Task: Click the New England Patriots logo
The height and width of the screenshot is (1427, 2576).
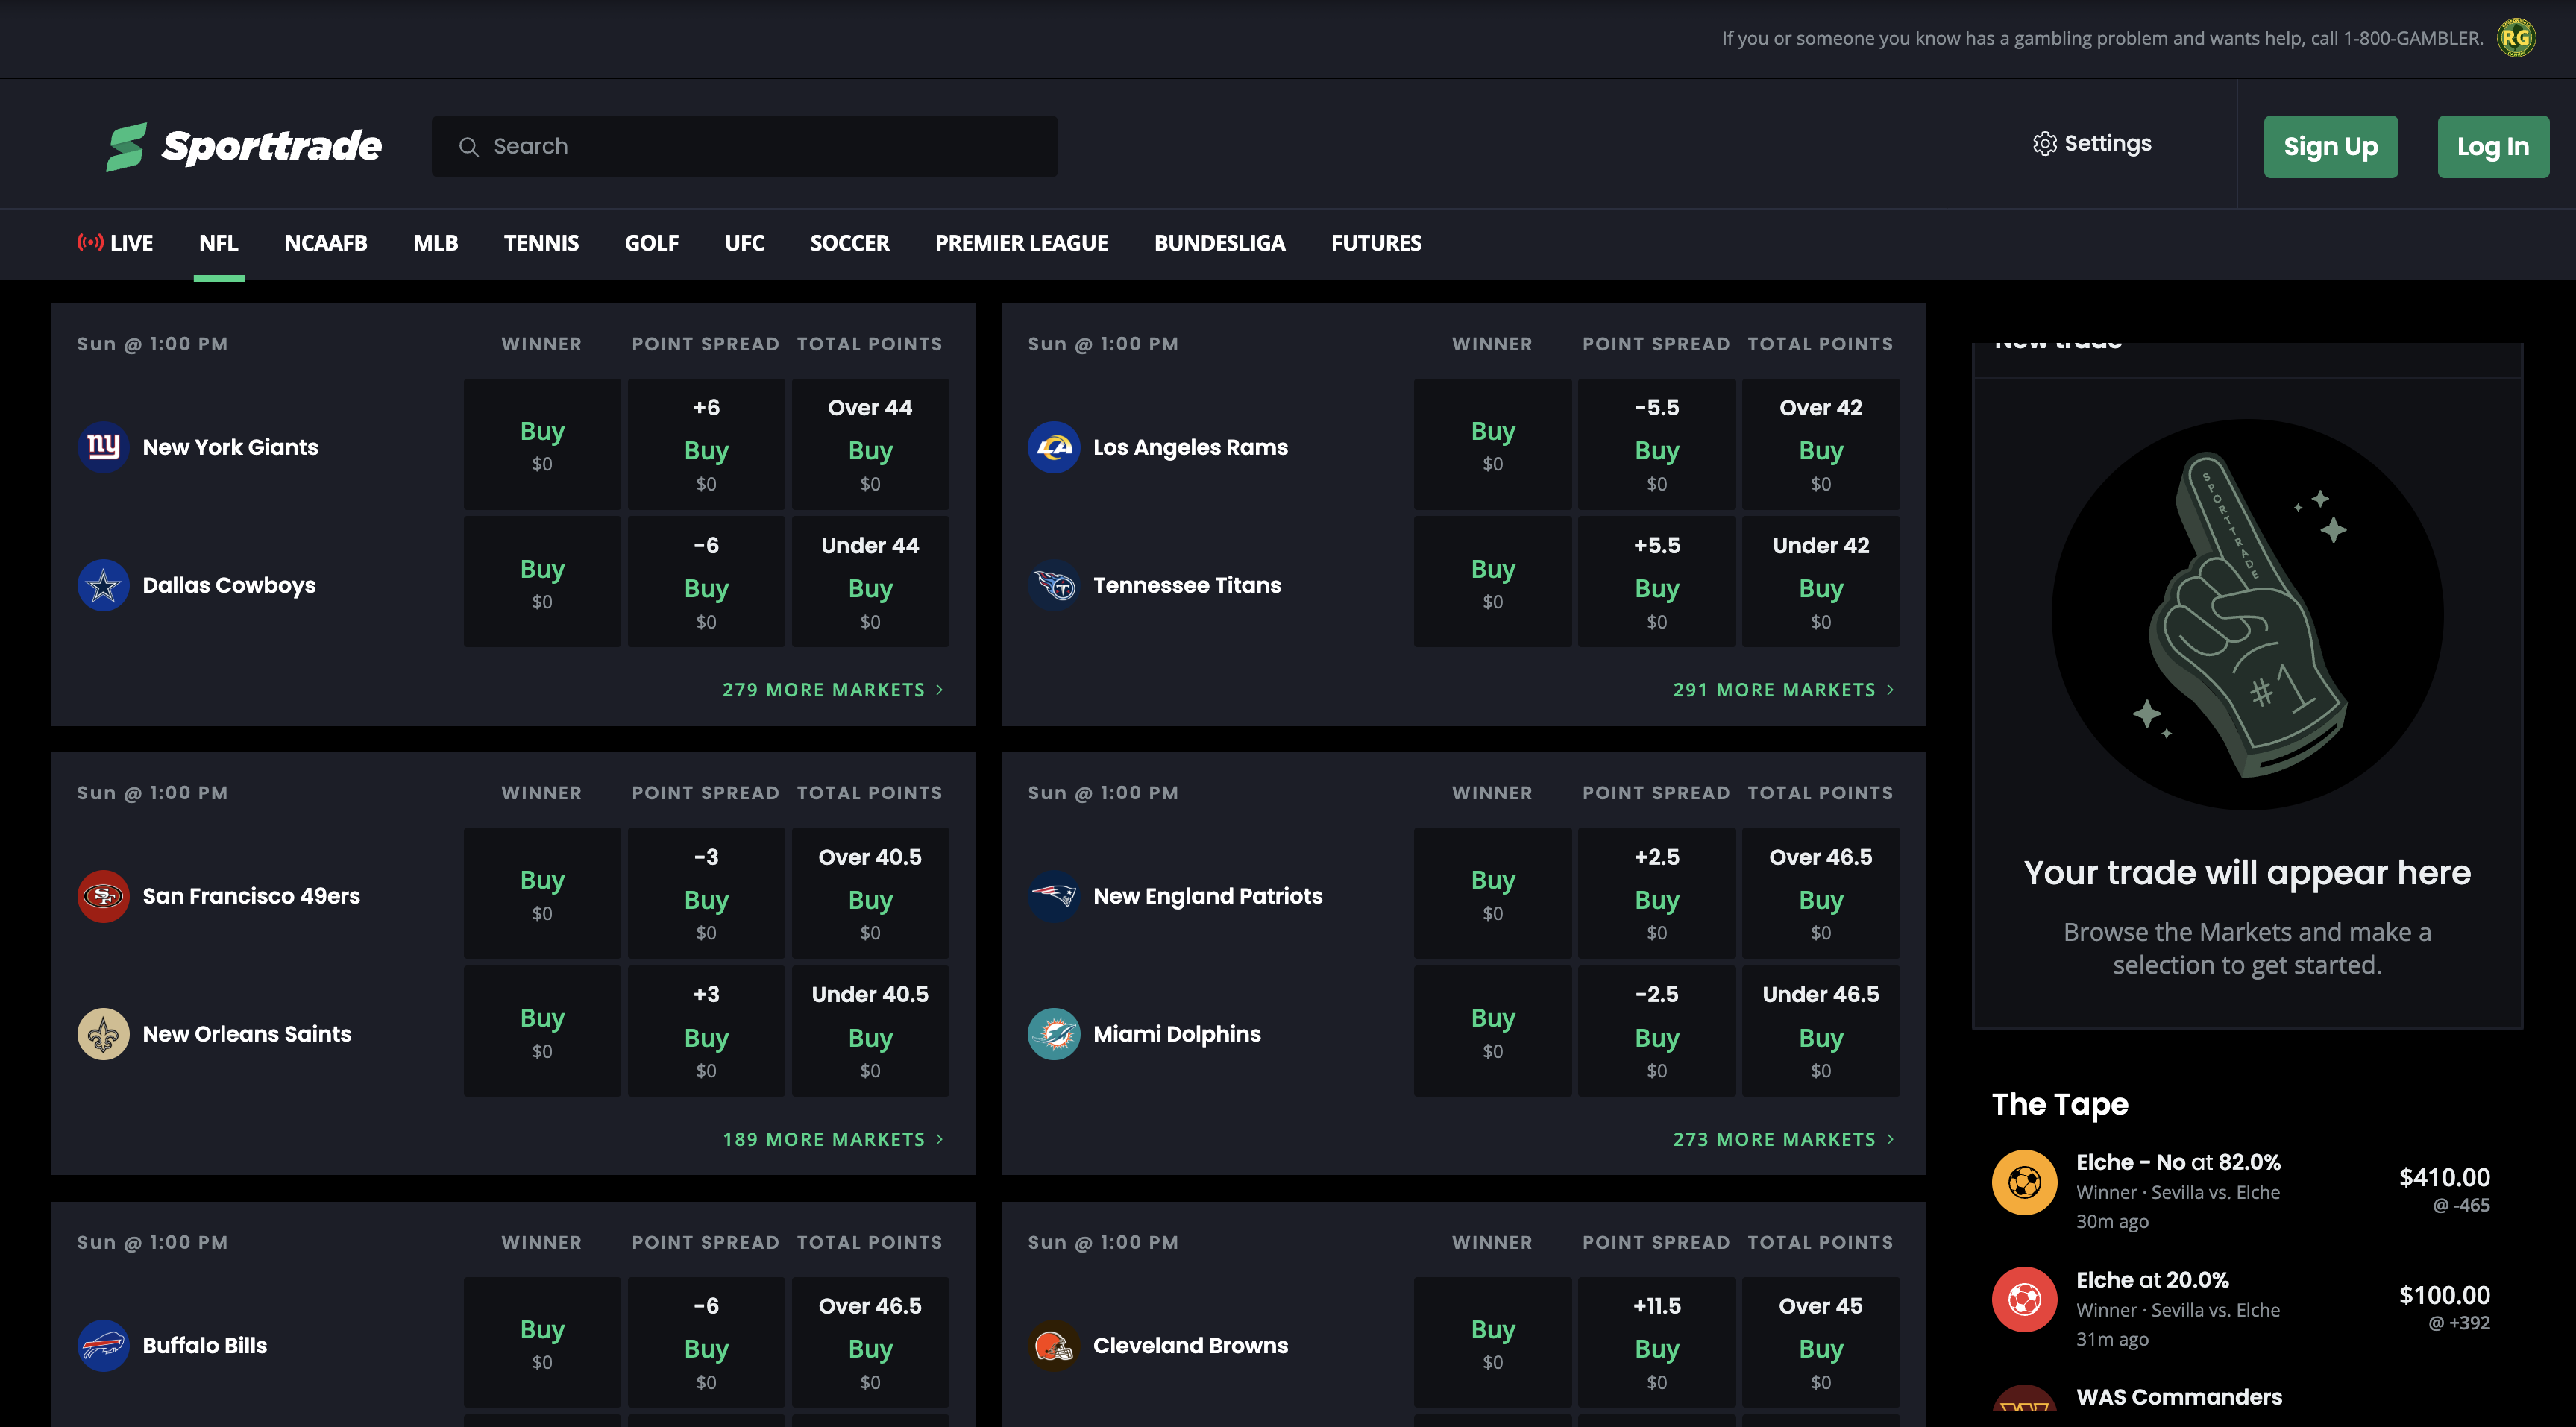Action: [x=1054, y=896]
